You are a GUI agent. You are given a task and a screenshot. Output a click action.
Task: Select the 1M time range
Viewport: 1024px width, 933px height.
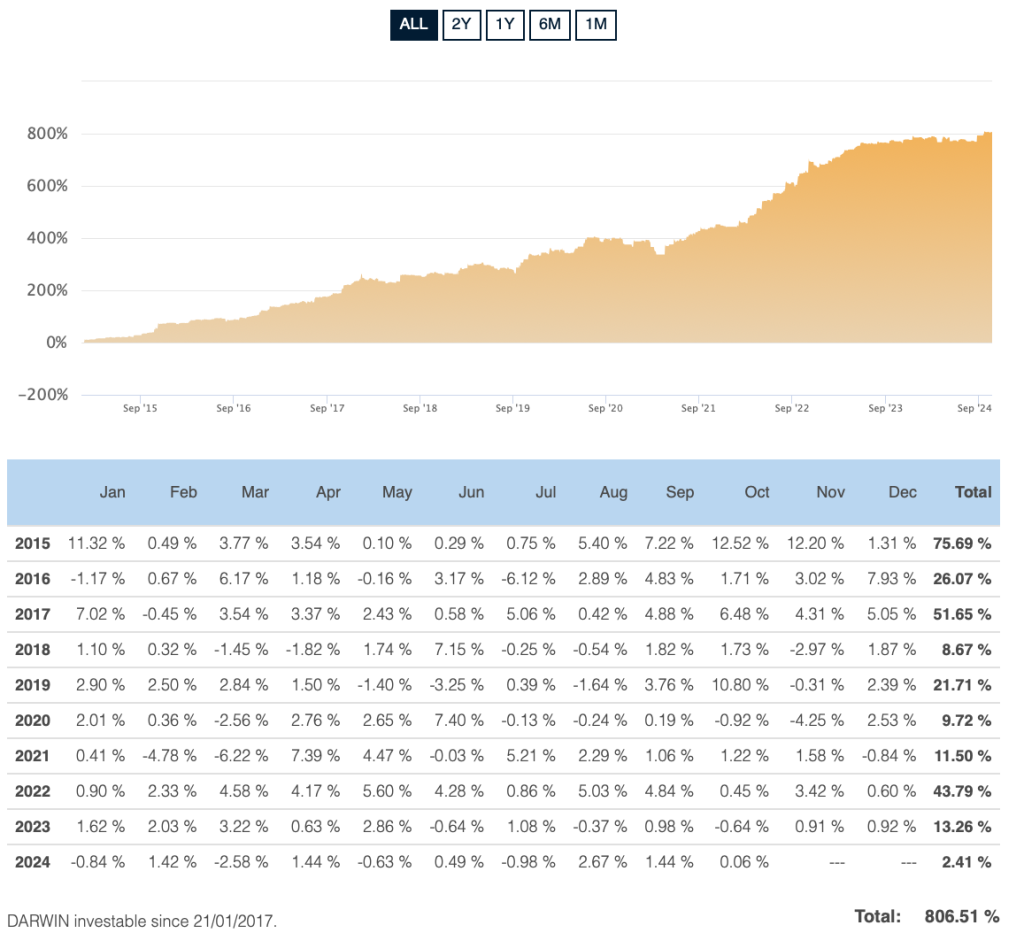pos(596,25)
